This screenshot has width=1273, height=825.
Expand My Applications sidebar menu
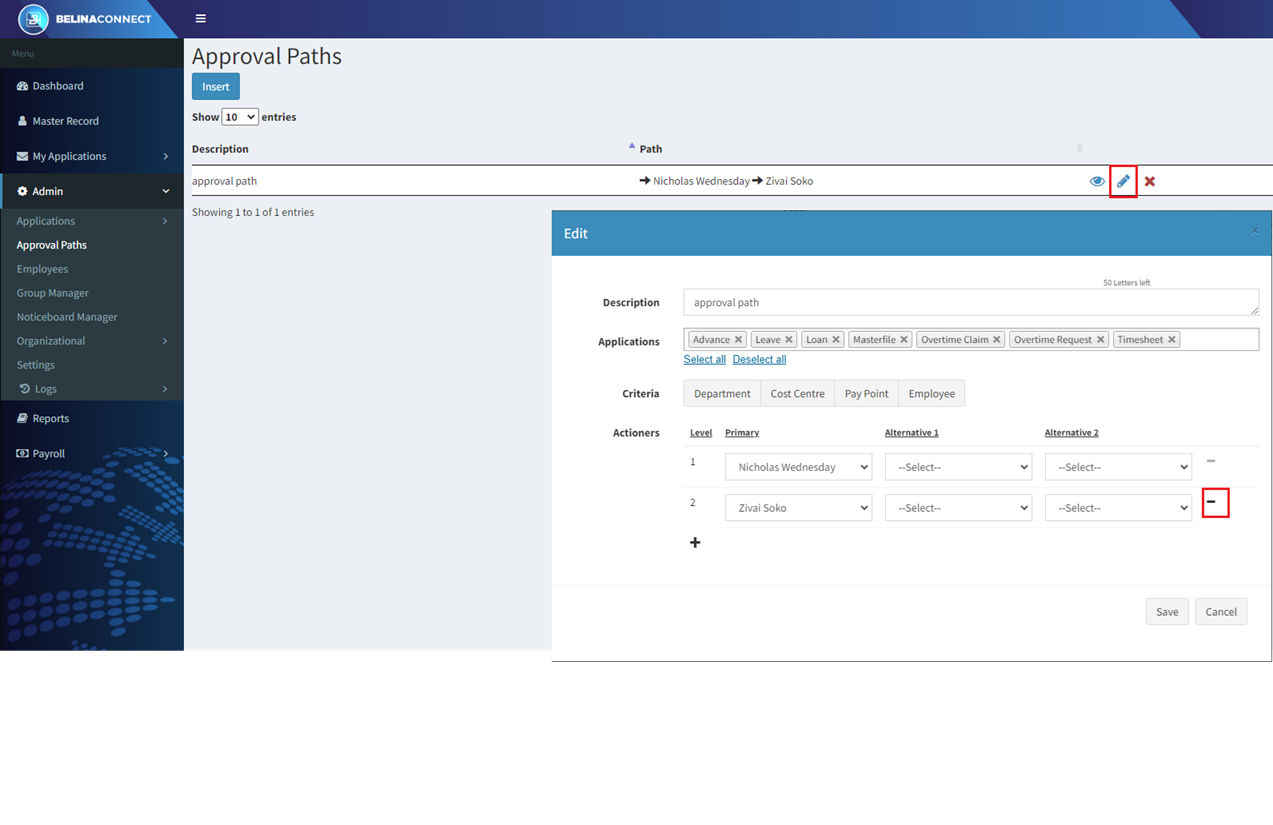92,156
